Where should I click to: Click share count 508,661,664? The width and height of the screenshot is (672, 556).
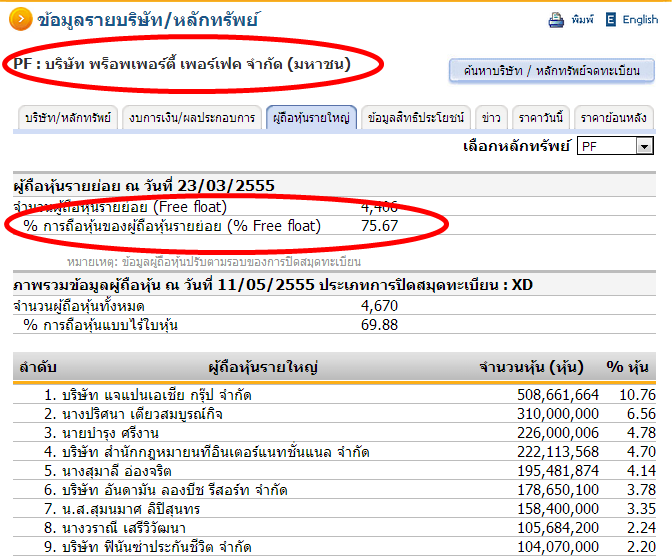558,395
